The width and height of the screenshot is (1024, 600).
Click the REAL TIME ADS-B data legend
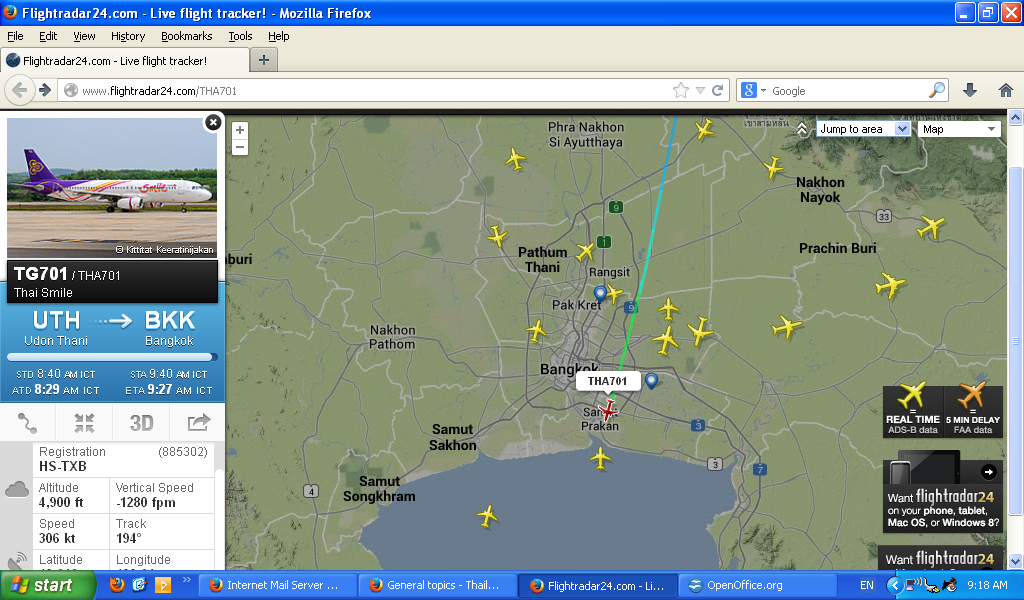[x=912, y=410]
